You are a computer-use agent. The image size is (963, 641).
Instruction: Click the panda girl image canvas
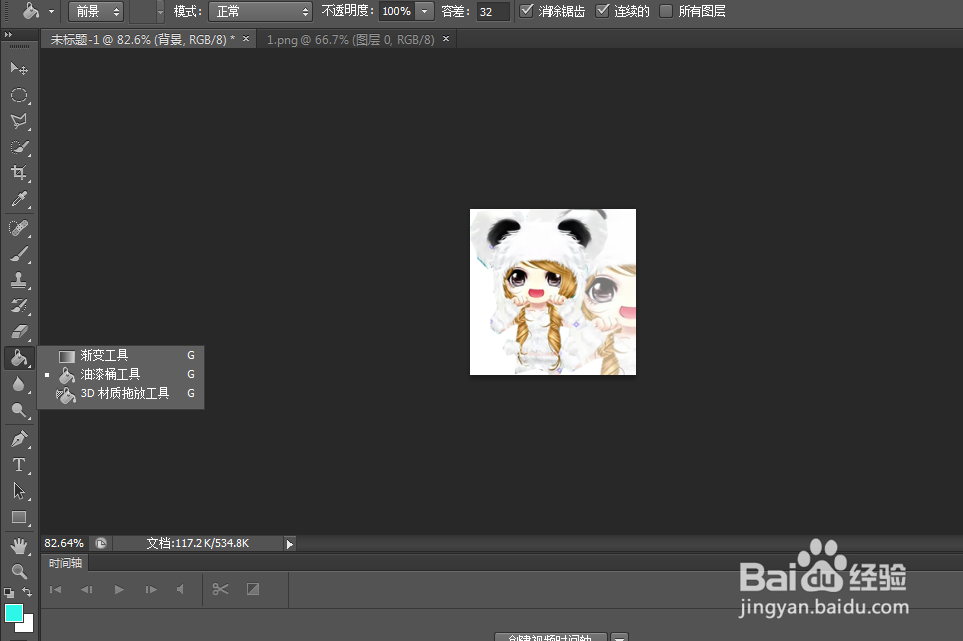553,292
